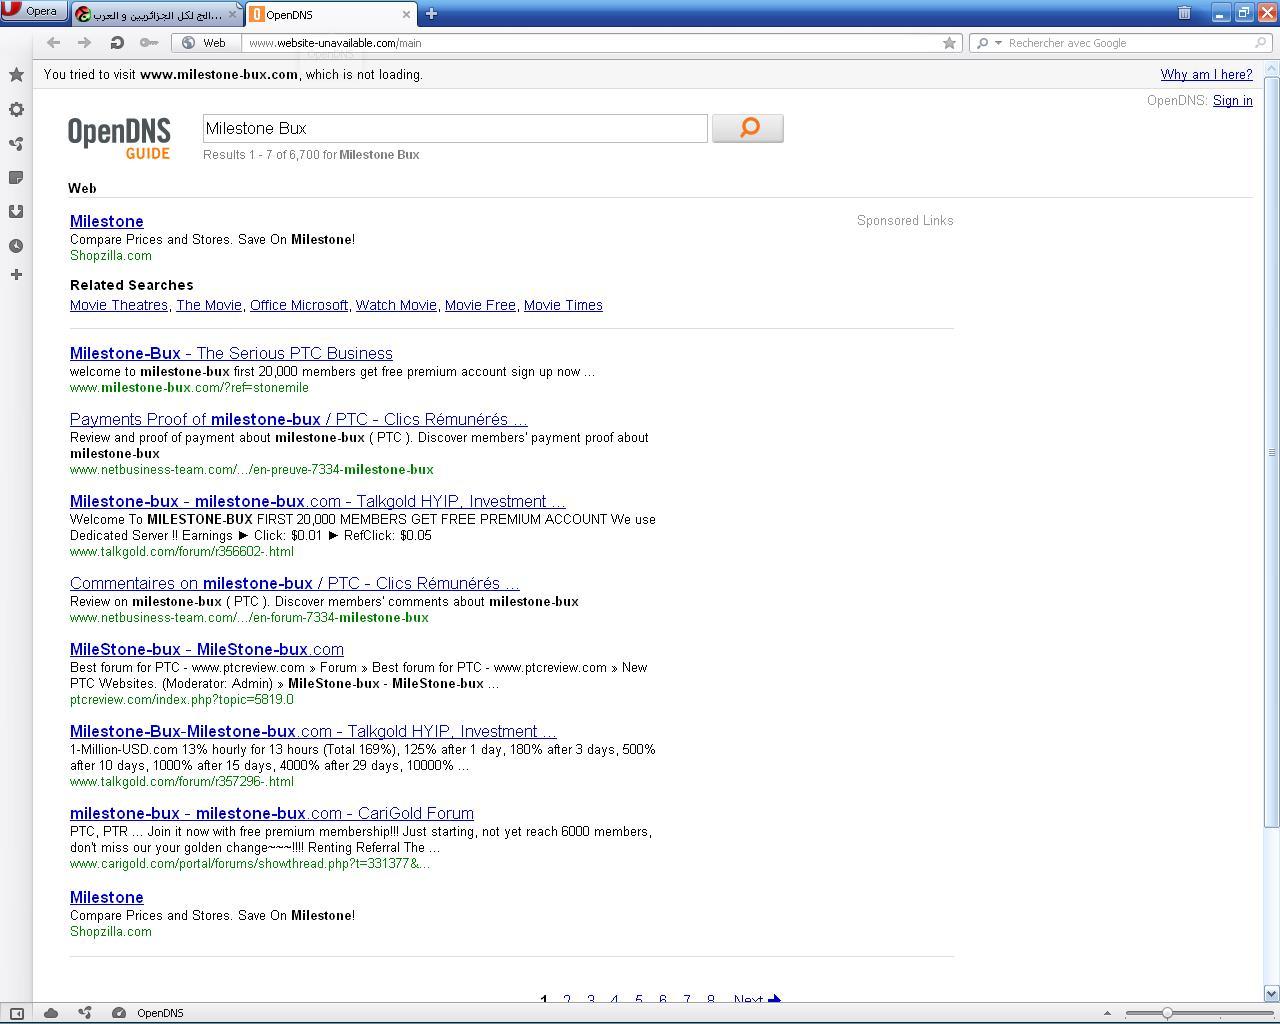Open the Movie Theatres related search

119,305
